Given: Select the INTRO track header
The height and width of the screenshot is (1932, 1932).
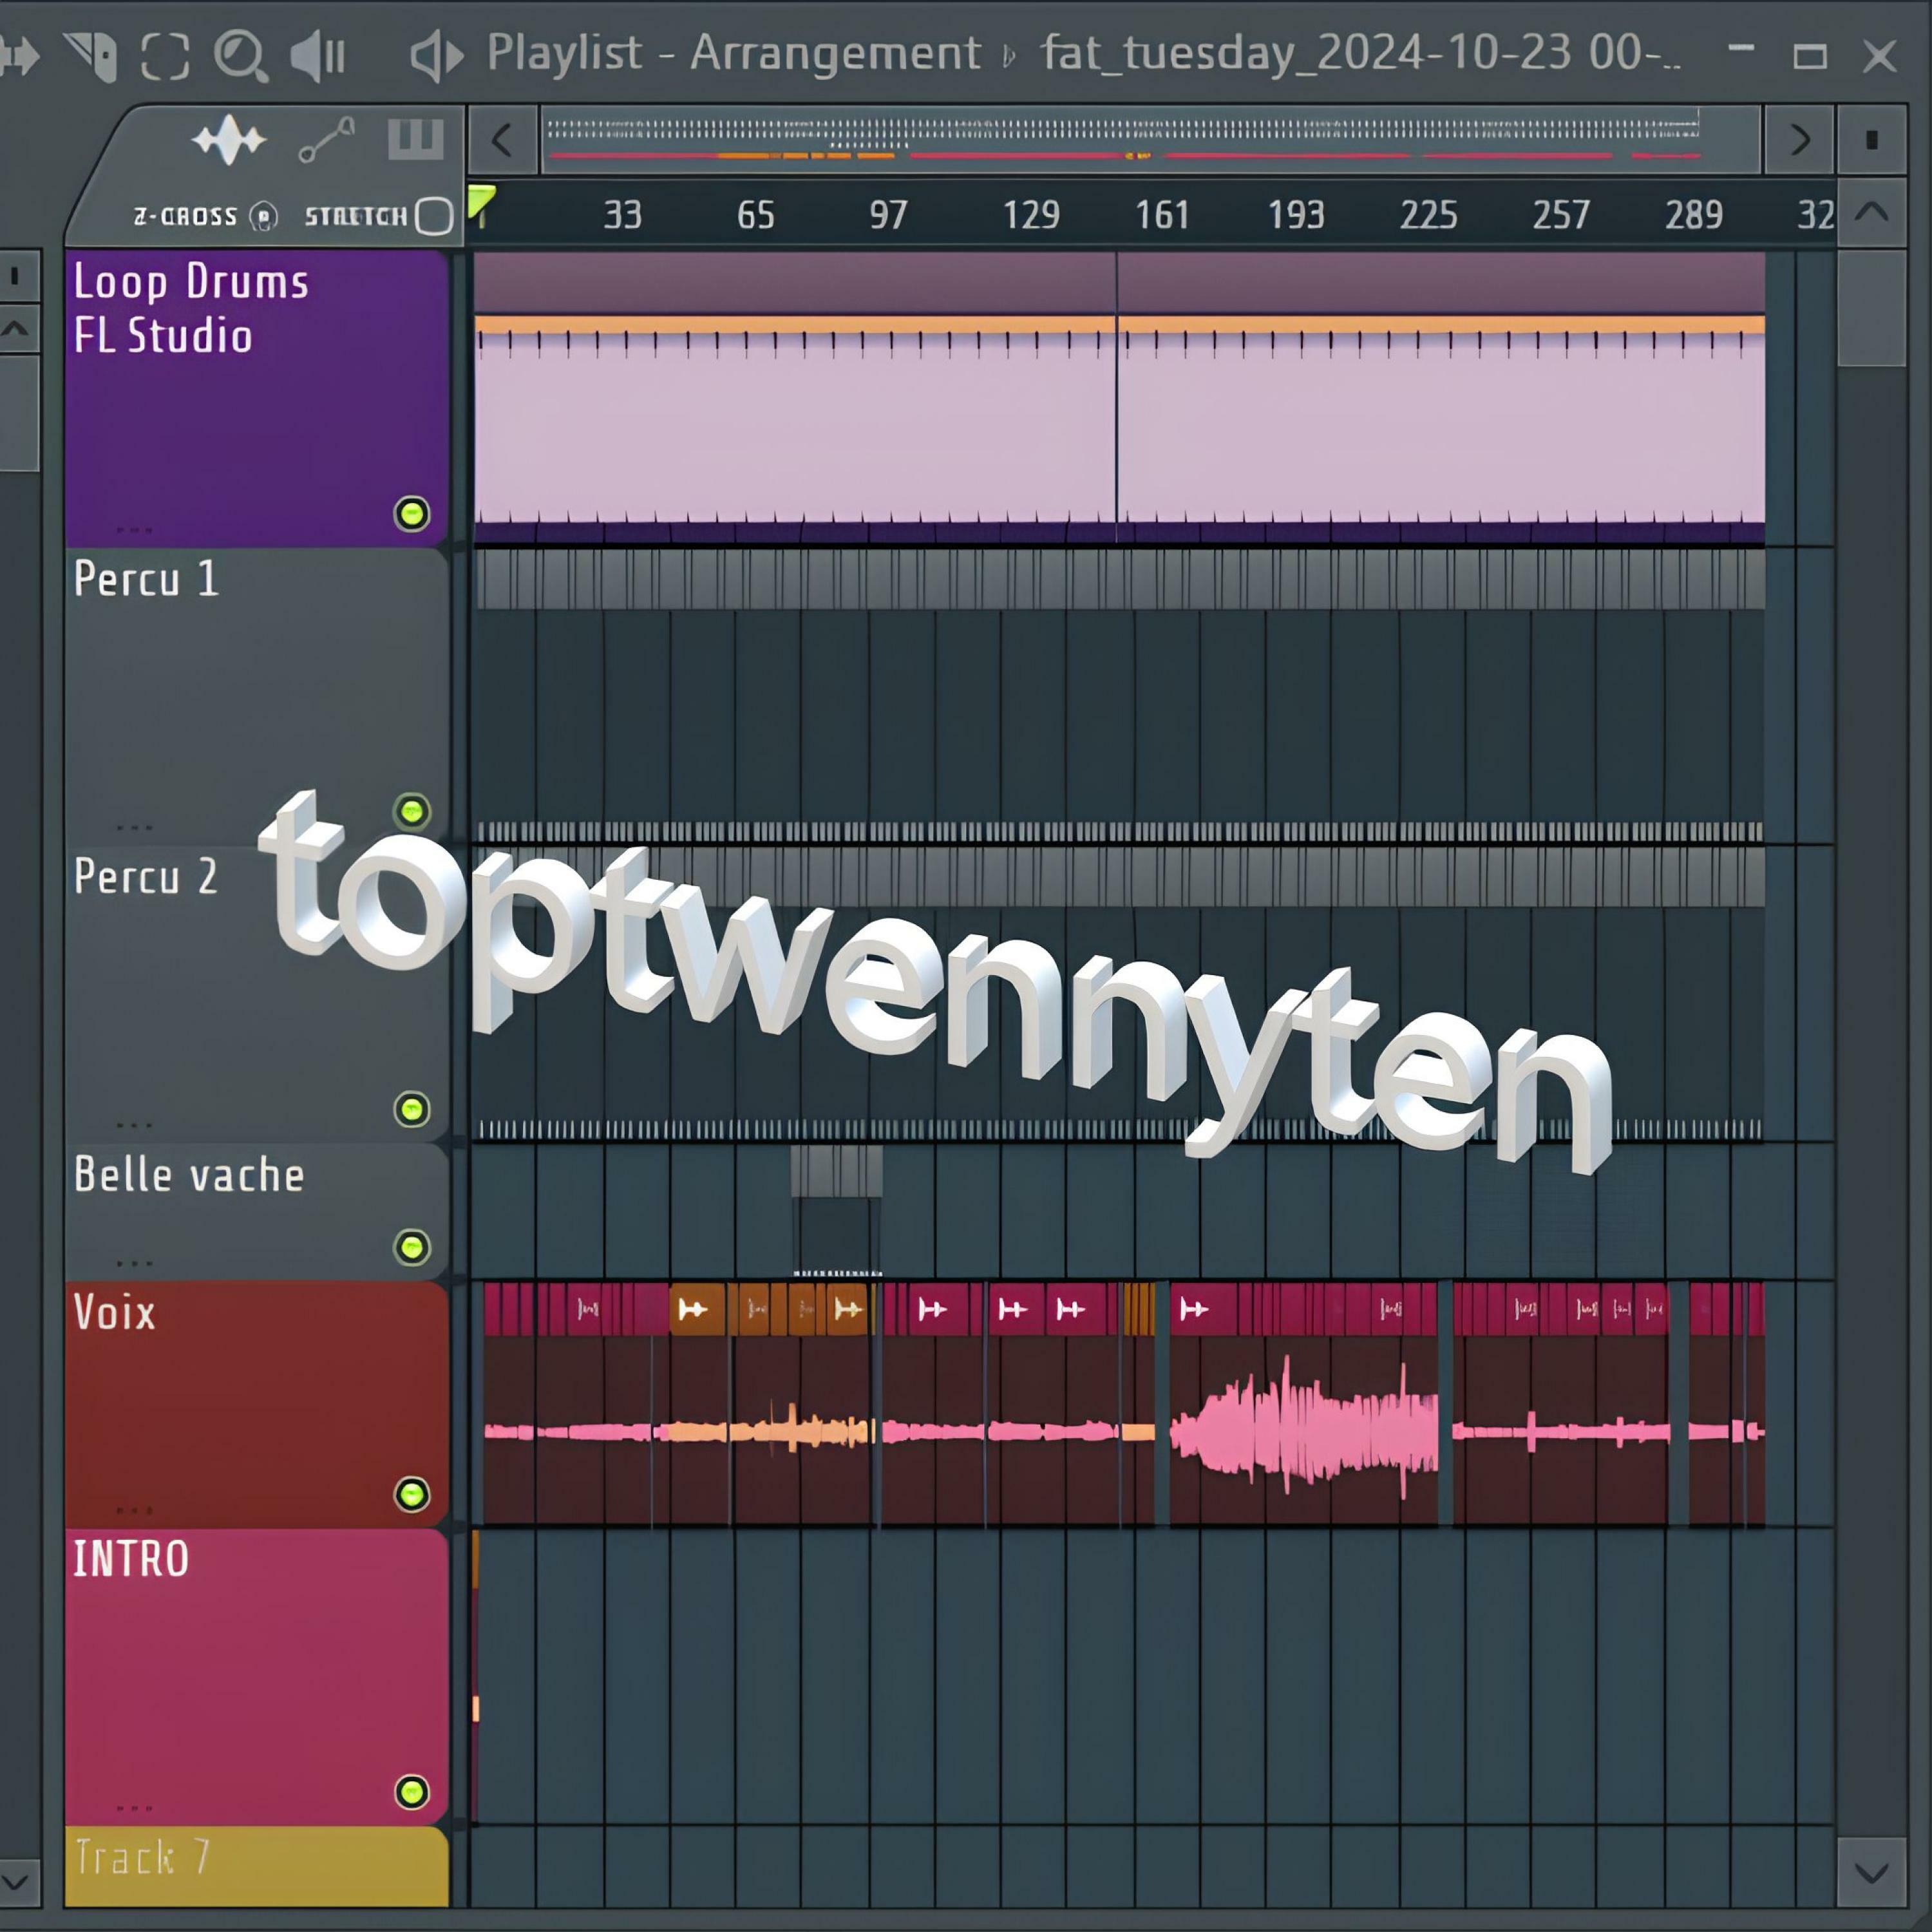Looking at the screenshot, I should coord(131,1559).
